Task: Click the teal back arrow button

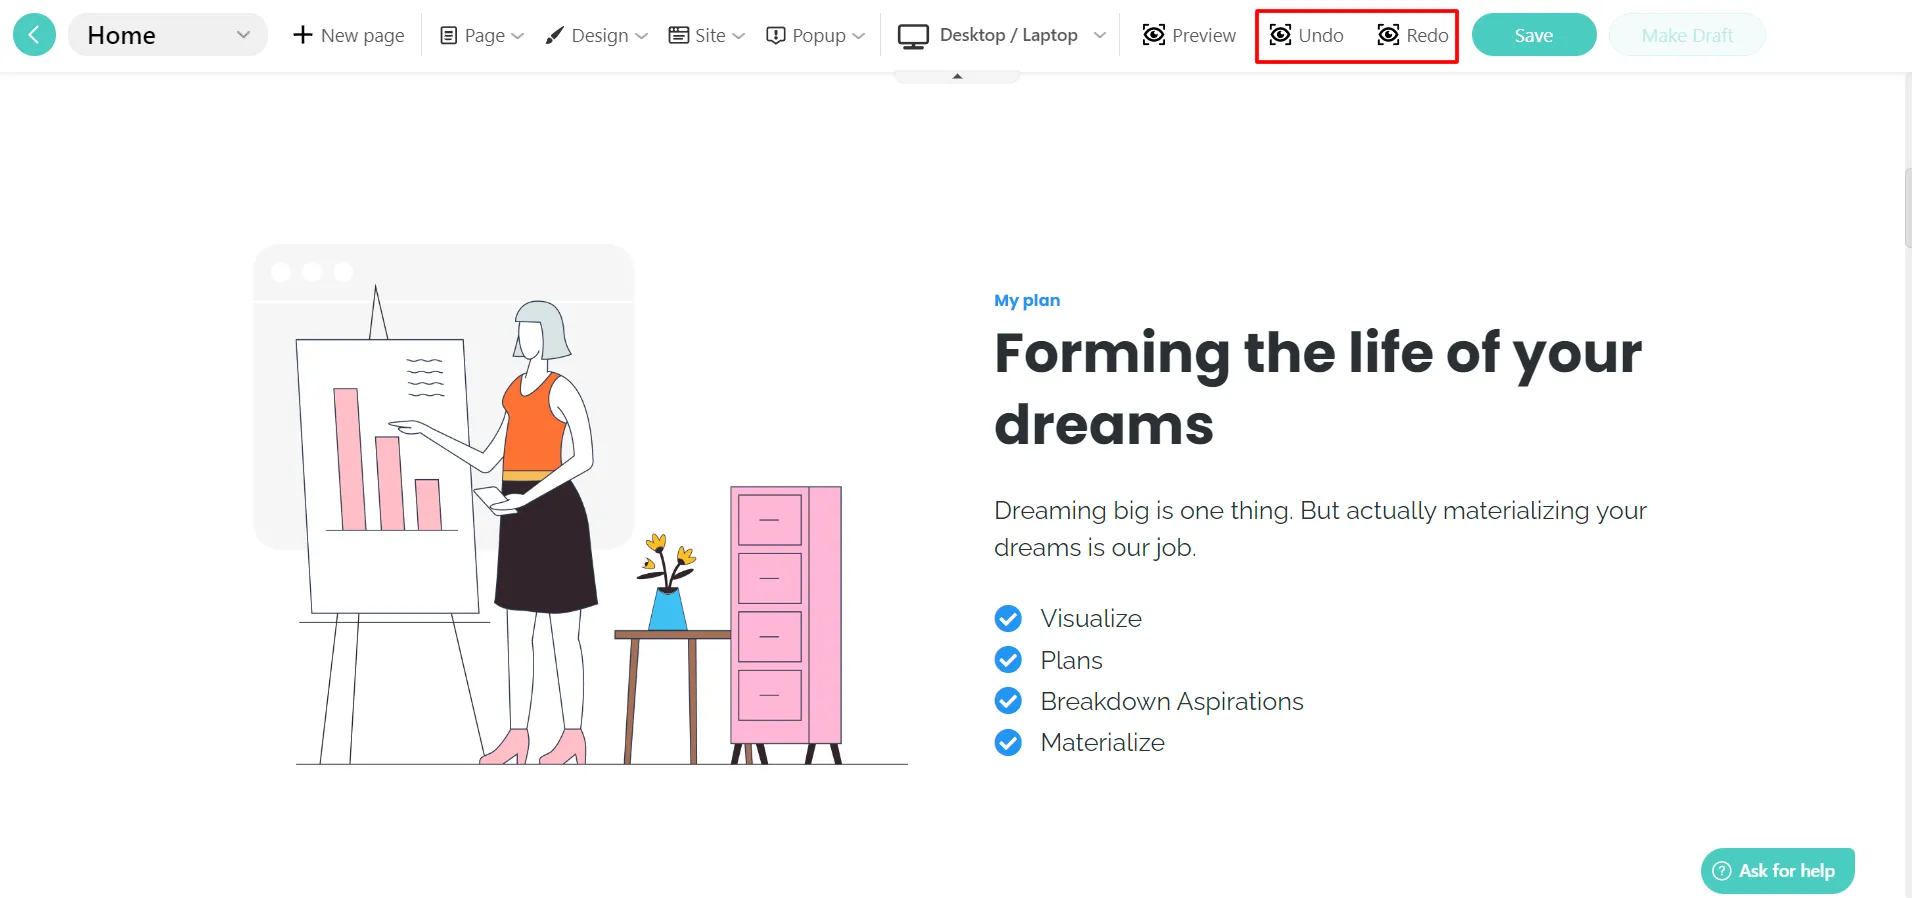Action: click(34, 35)
